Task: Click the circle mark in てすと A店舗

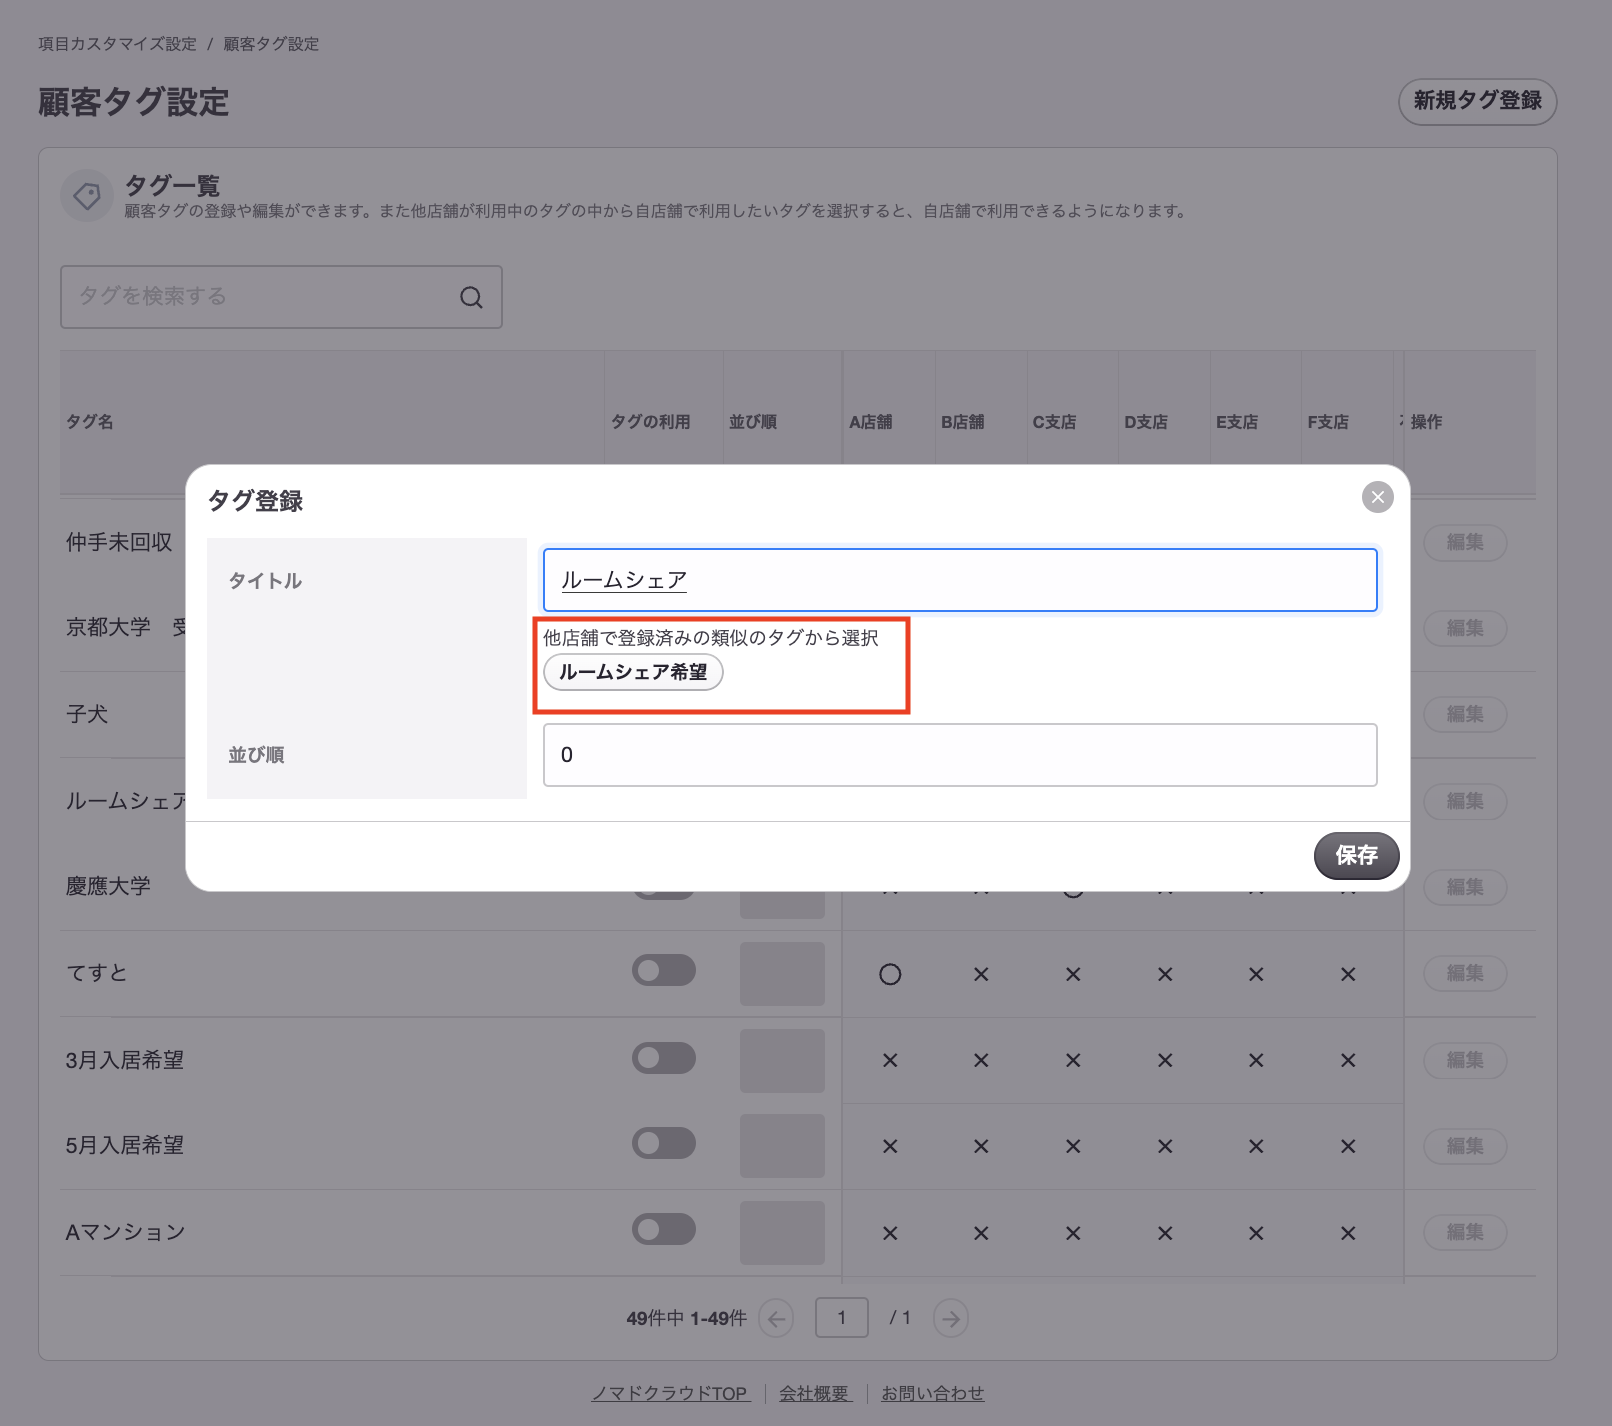Action: click(x=890, y=974)
